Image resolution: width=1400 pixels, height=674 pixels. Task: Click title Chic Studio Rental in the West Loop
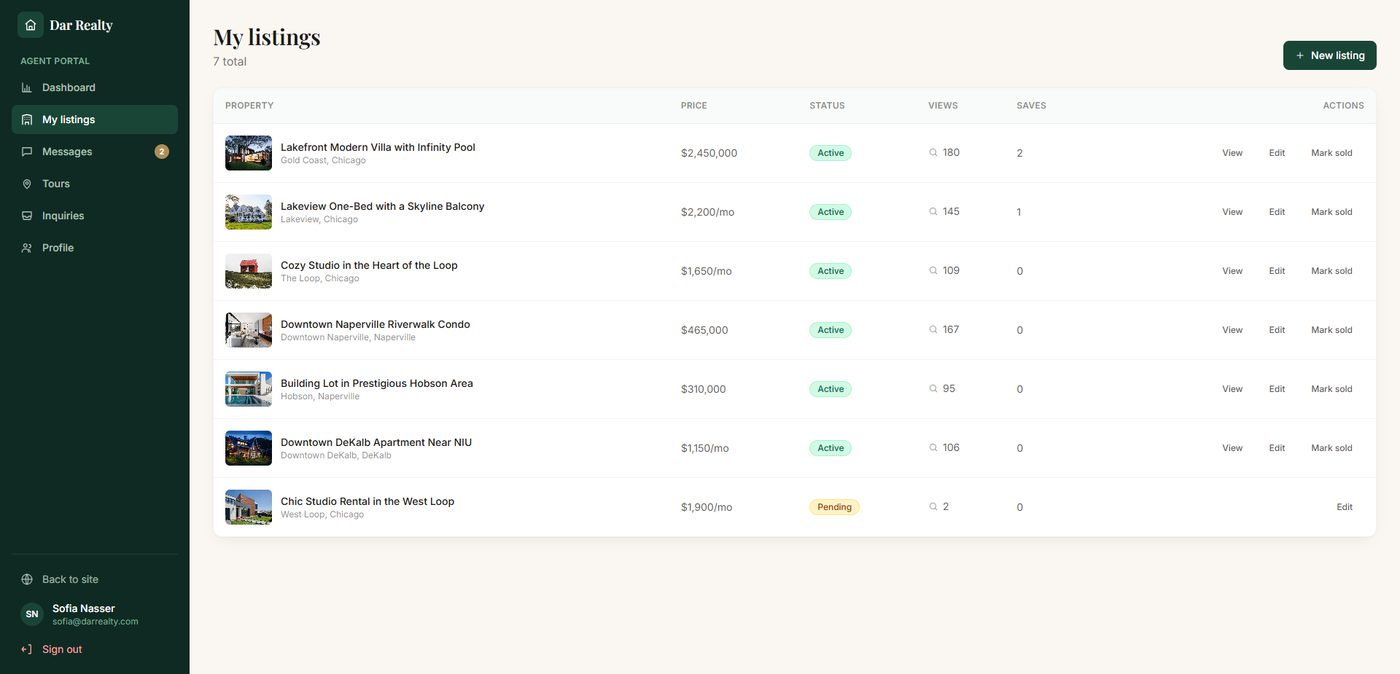(x=367, y=501)
